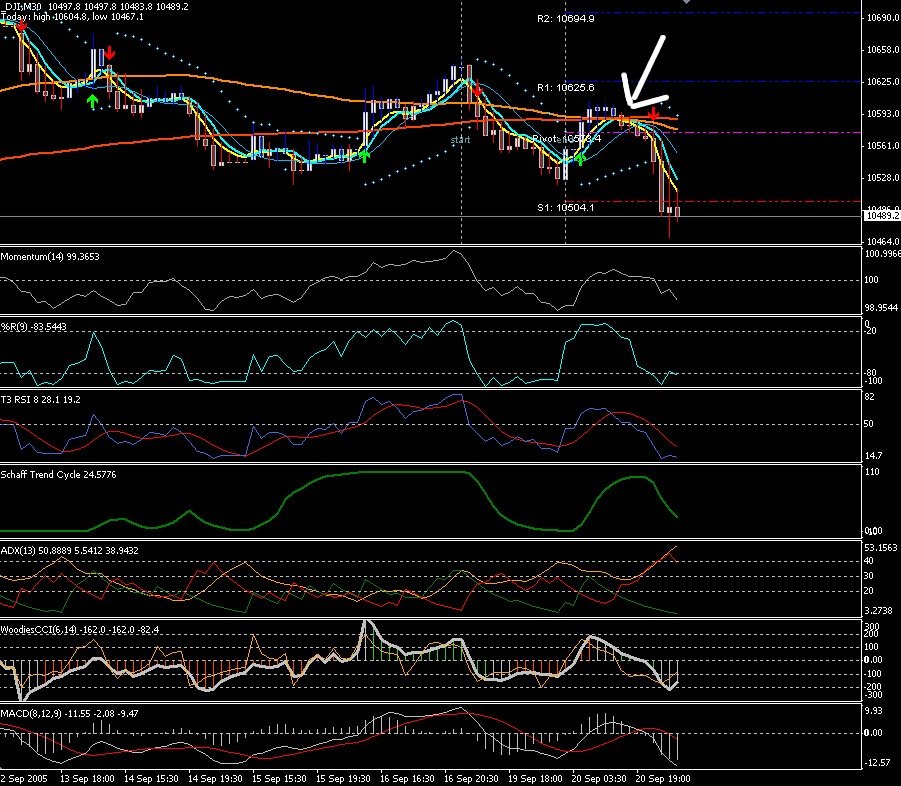Click the 14 Sep 15:30 time label
Screen dimensions: 901x786
click(151, 779)
